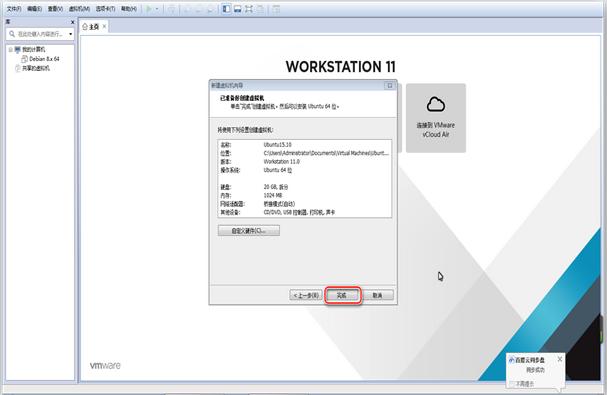Click 完成 to finish the wizard

(x=343, y=295)
